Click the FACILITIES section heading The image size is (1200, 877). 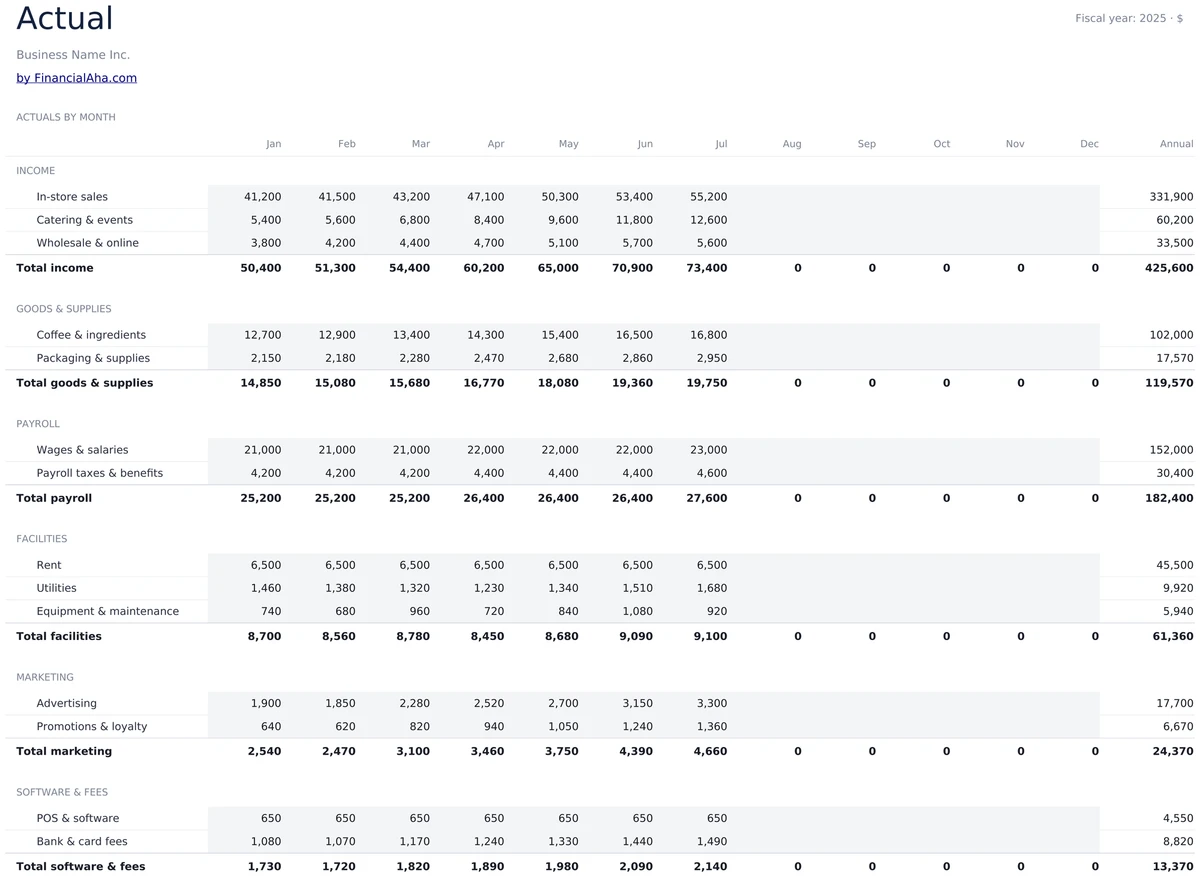42,539
